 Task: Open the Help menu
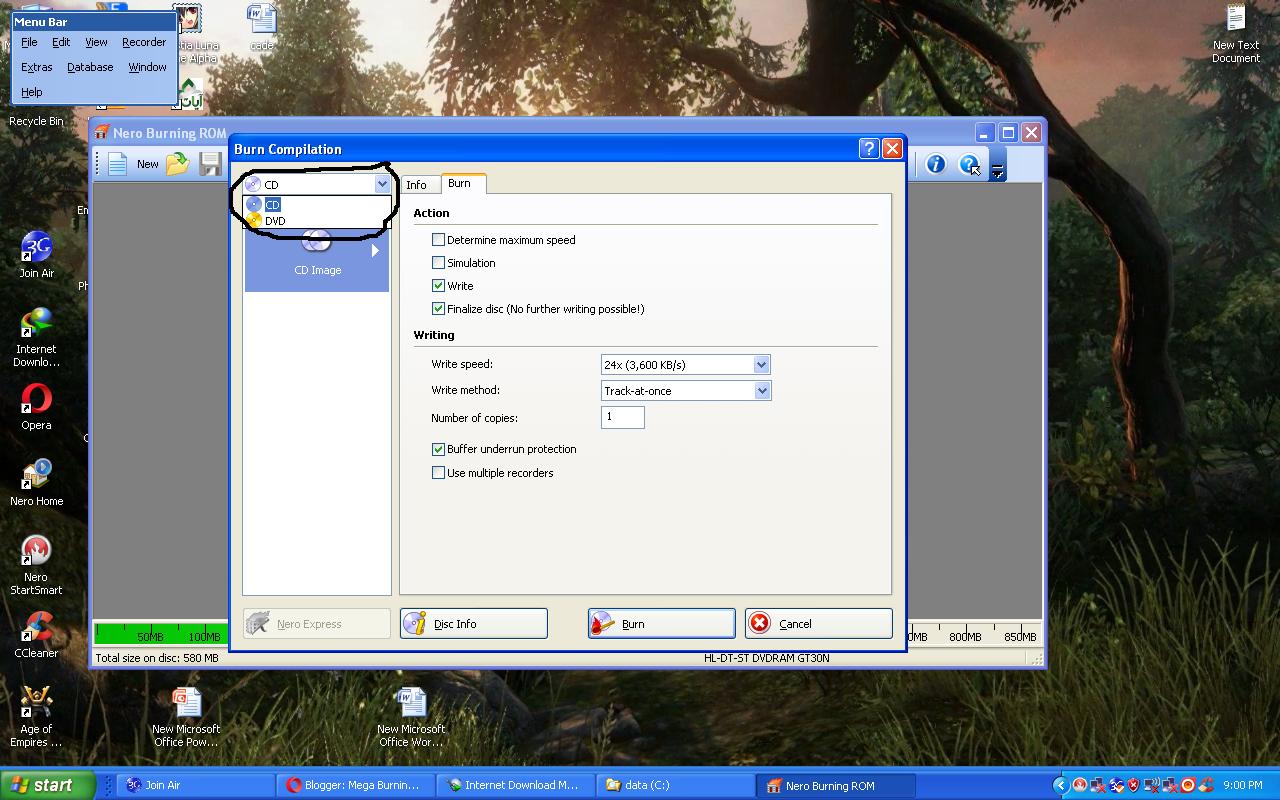coord(31,92)
